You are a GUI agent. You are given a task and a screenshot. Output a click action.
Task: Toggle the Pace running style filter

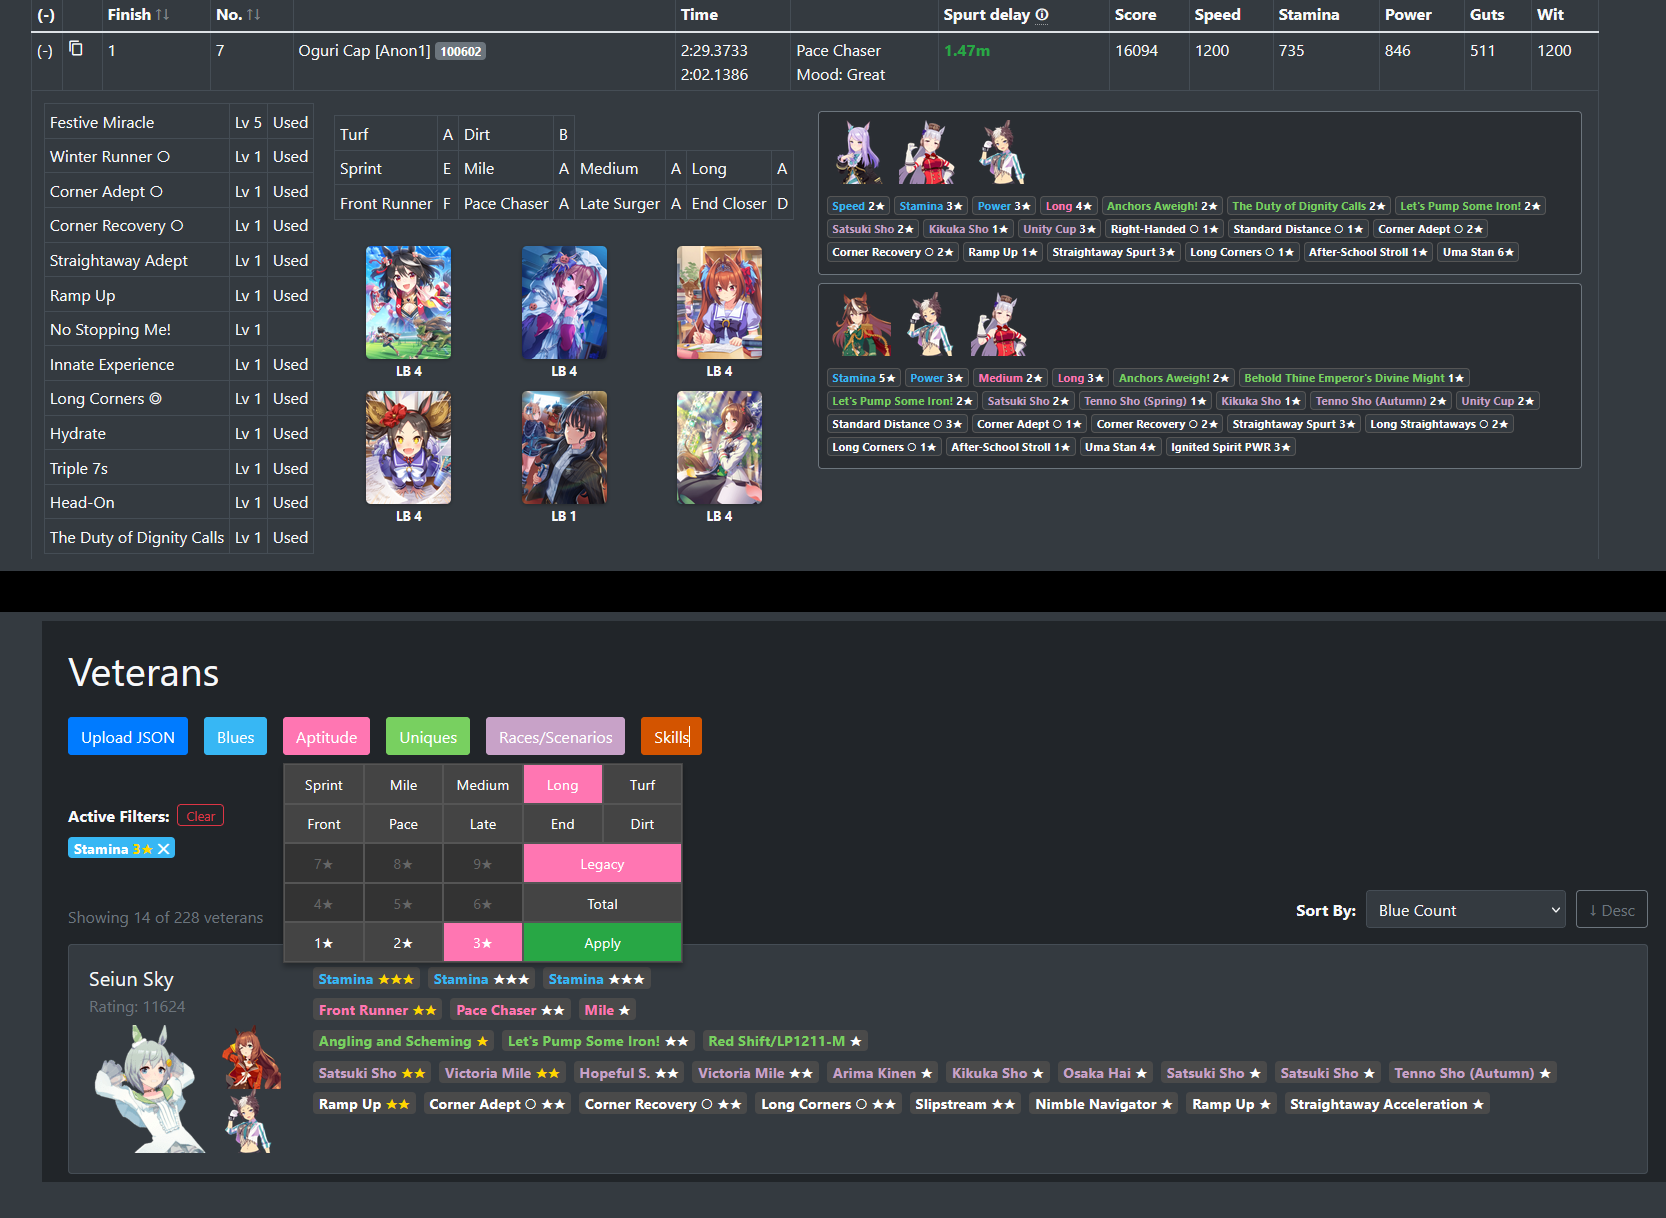tap(403, 824)
